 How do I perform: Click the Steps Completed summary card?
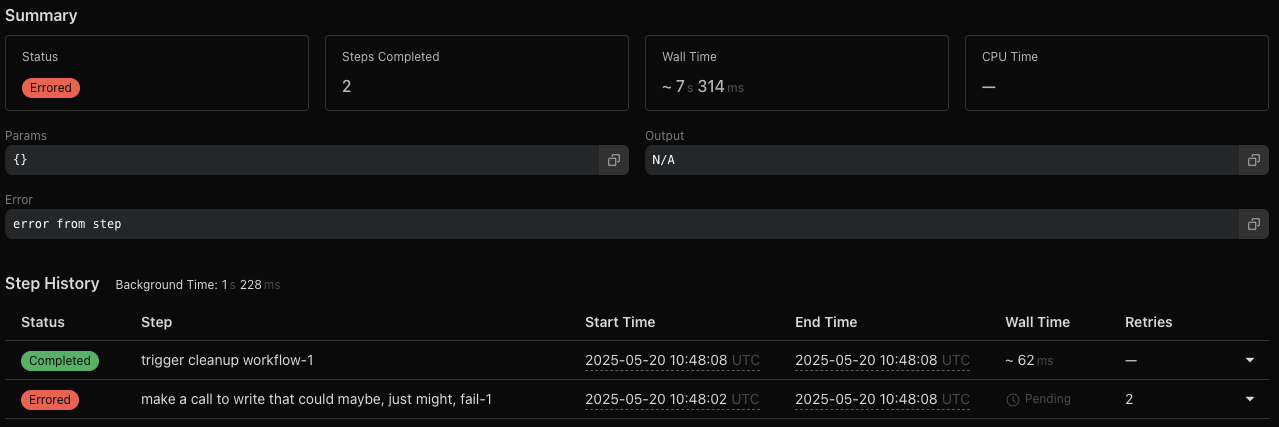476,73
